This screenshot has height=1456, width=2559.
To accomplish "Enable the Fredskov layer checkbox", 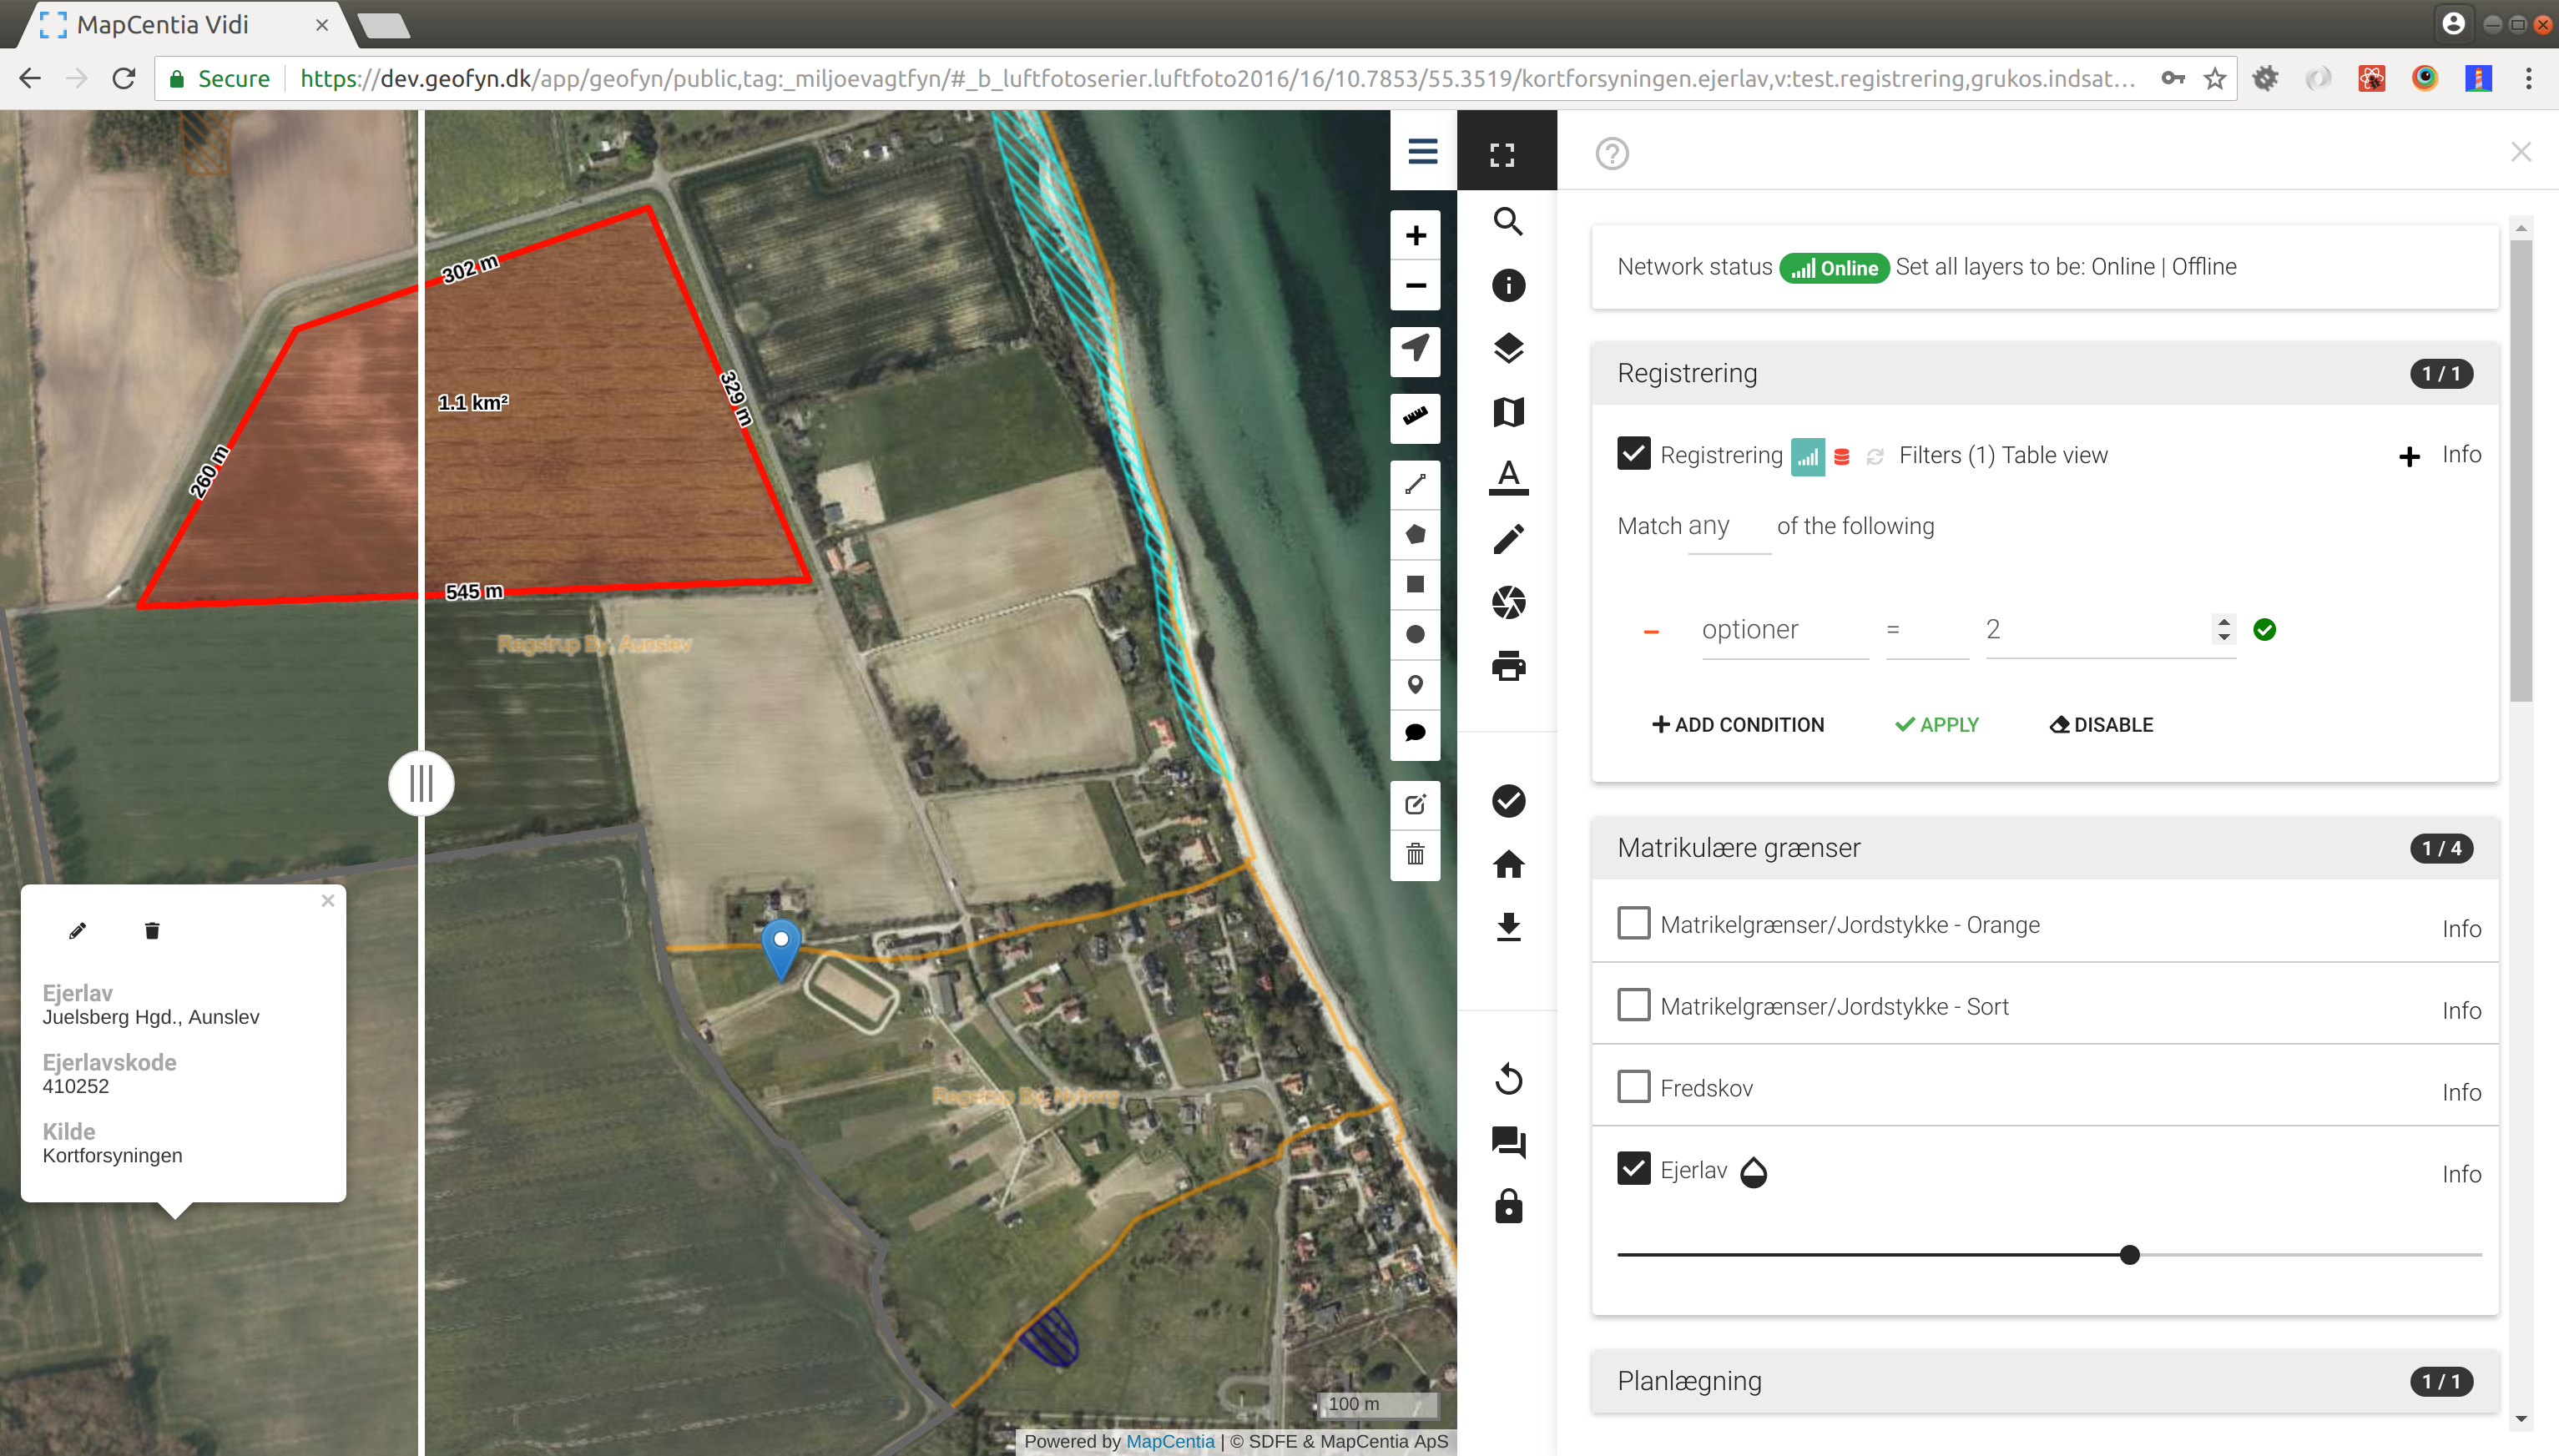I will [x=1633, y=1087].
